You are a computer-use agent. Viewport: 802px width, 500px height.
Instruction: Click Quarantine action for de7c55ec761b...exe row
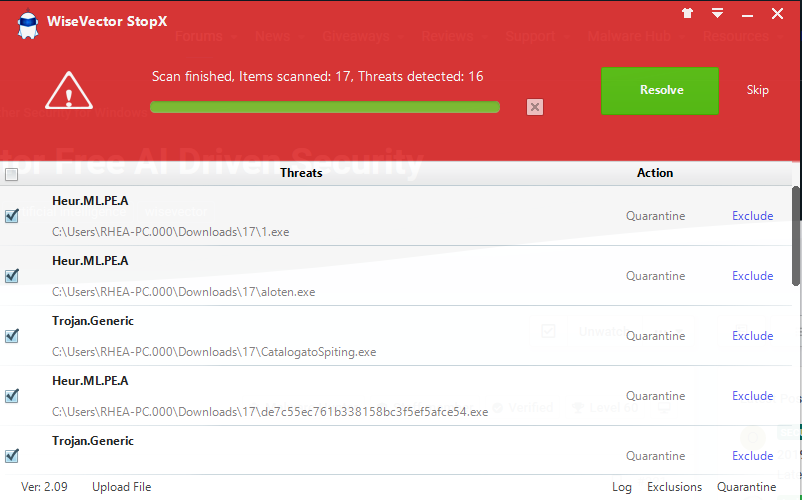[656, 395]
